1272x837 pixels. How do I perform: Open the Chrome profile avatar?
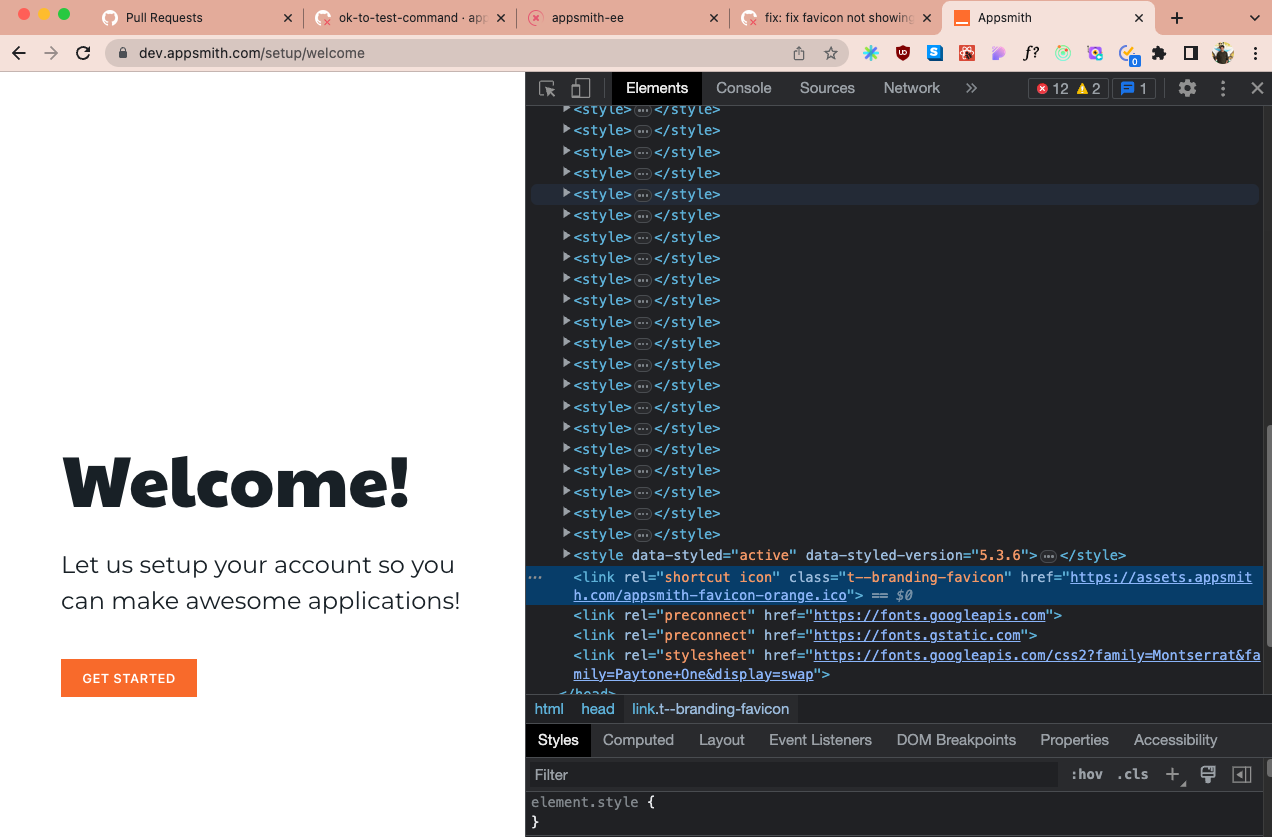coord(1222,53)
